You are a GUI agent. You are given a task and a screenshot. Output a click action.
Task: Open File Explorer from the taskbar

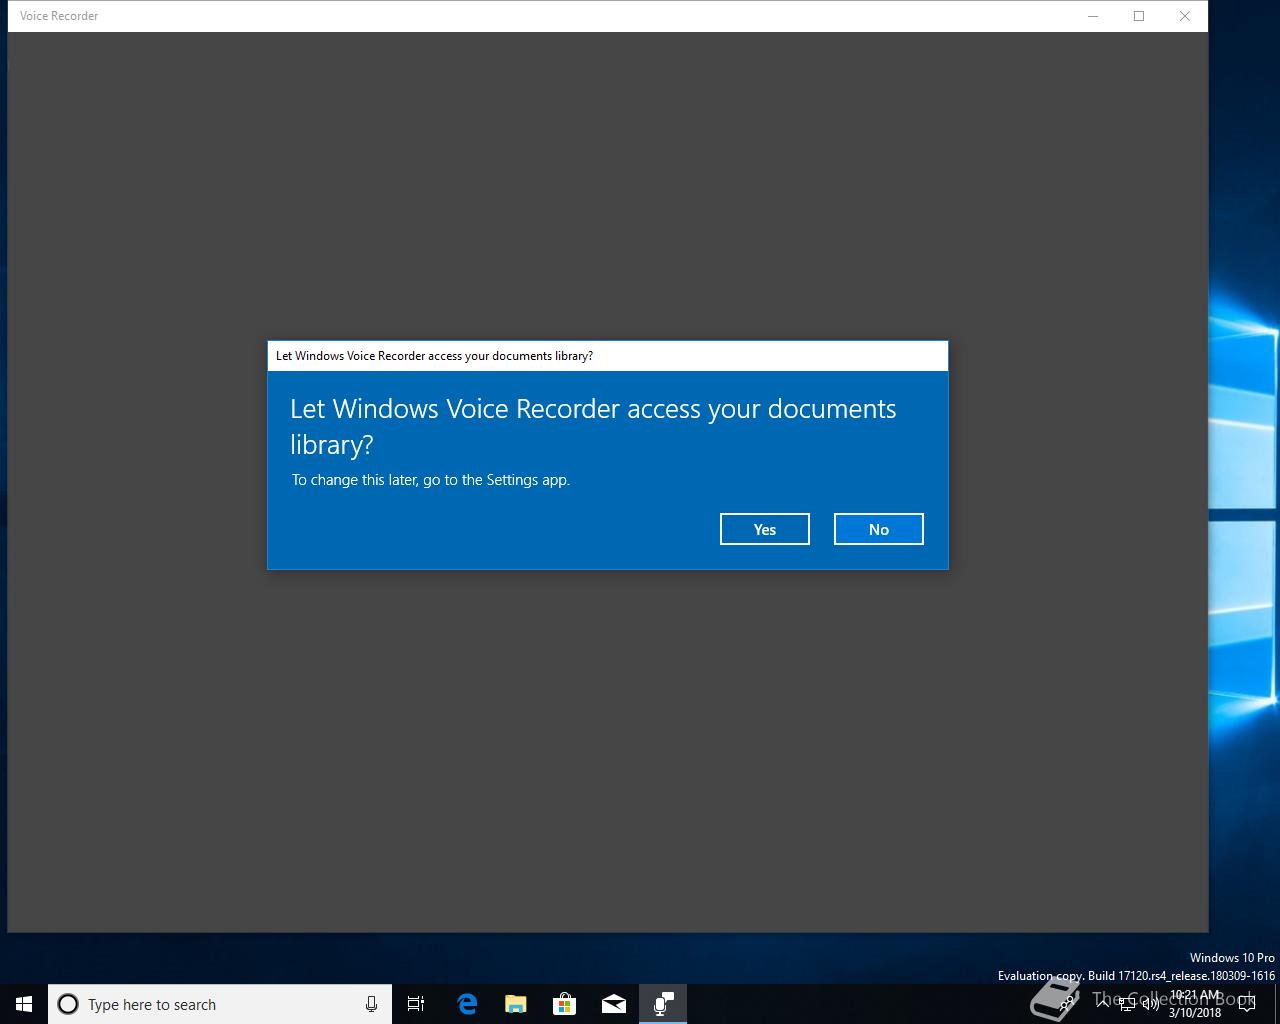[x=516, y=1004]
